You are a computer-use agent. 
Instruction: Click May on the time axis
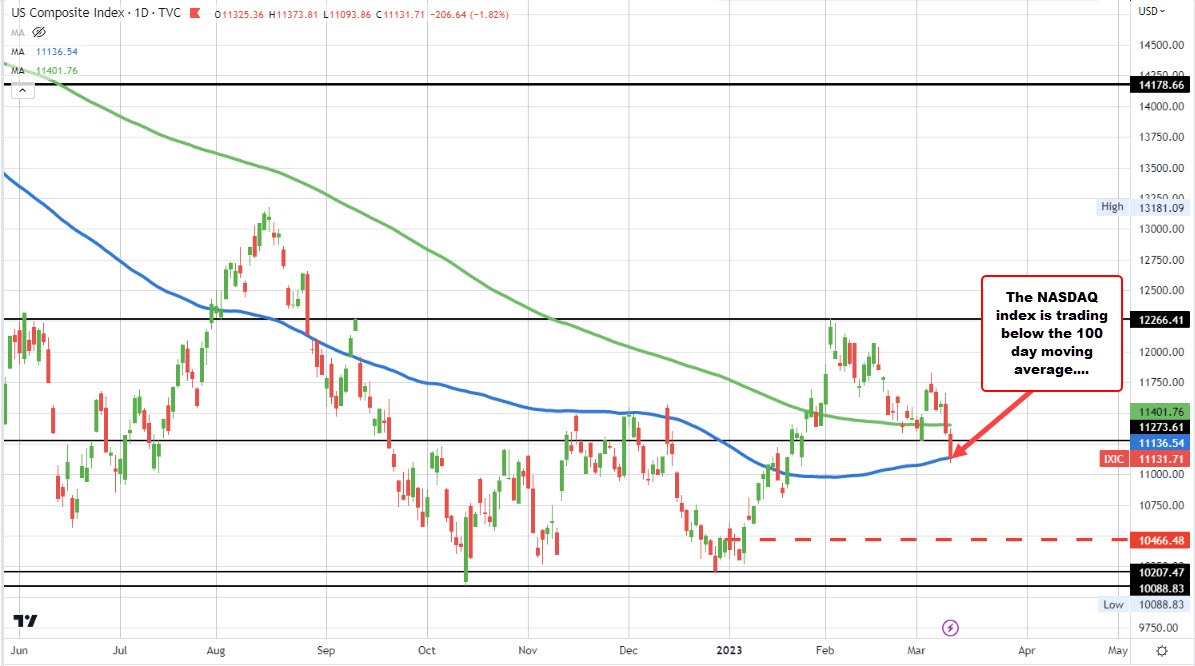click(1118, 650)
